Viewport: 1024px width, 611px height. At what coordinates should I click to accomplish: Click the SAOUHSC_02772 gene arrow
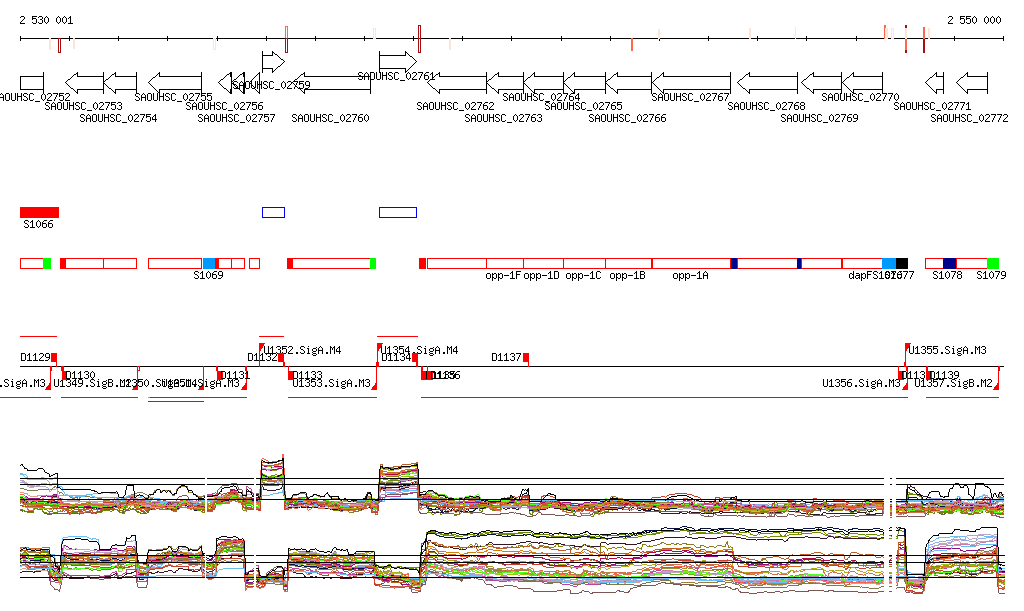972,83
